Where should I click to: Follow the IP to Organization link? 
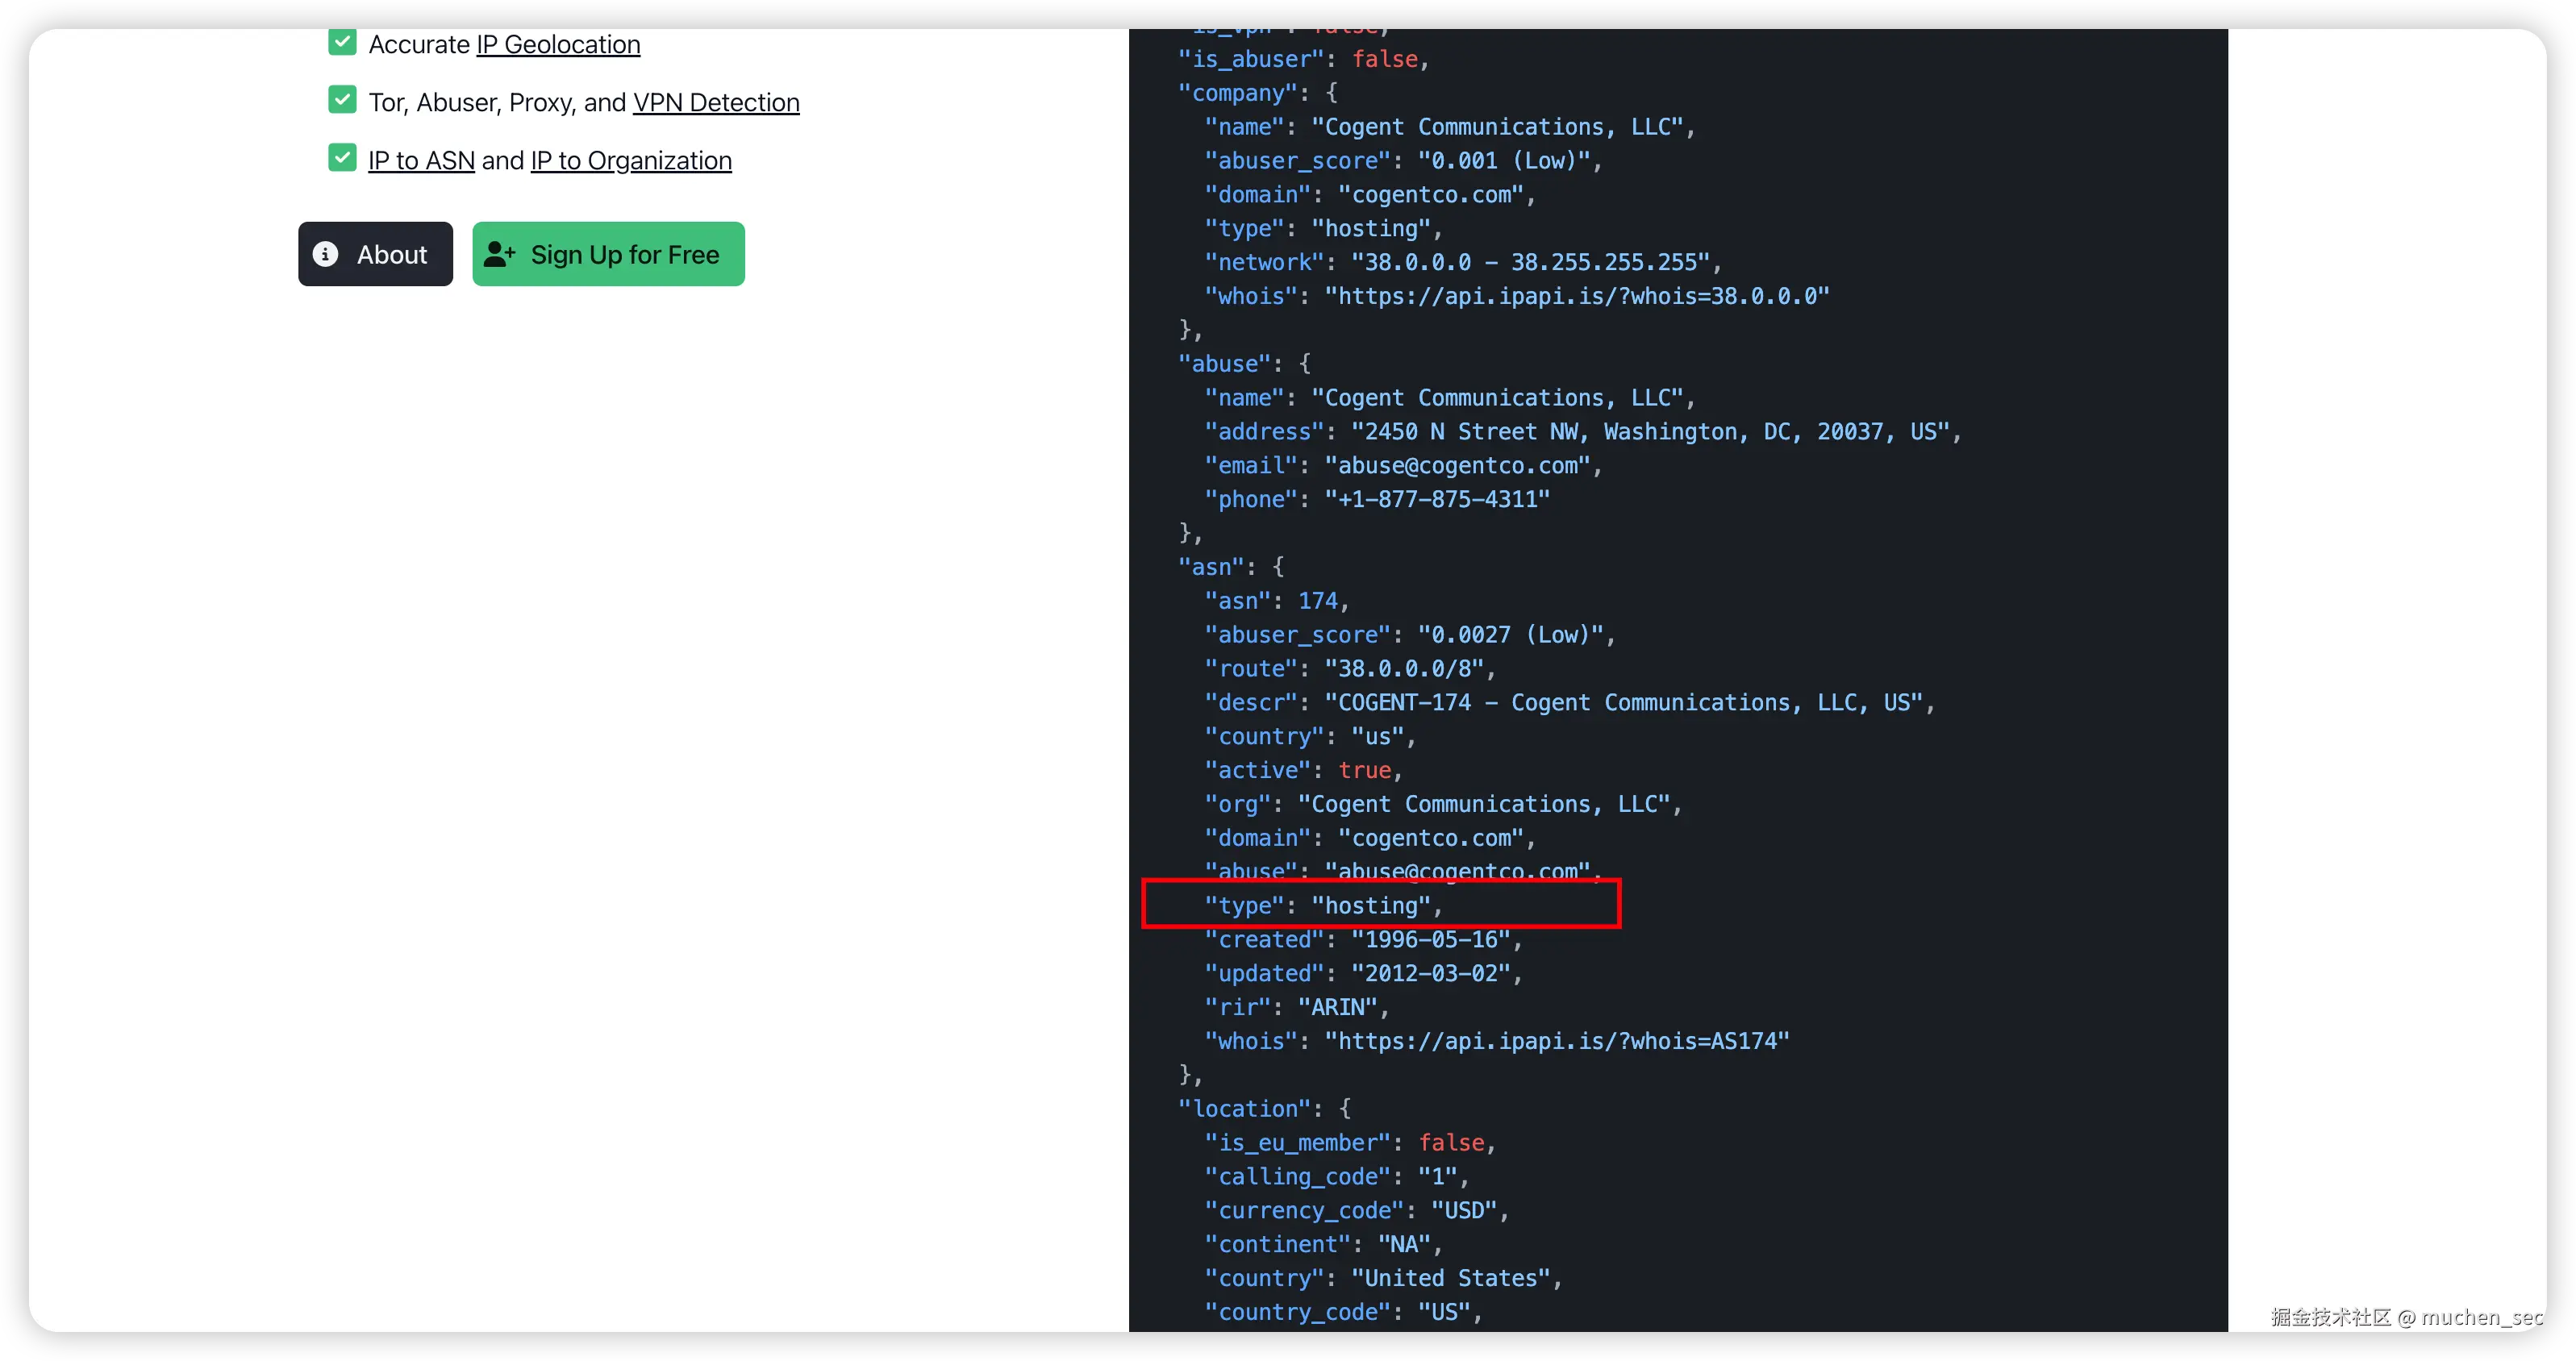pos(631,160)
